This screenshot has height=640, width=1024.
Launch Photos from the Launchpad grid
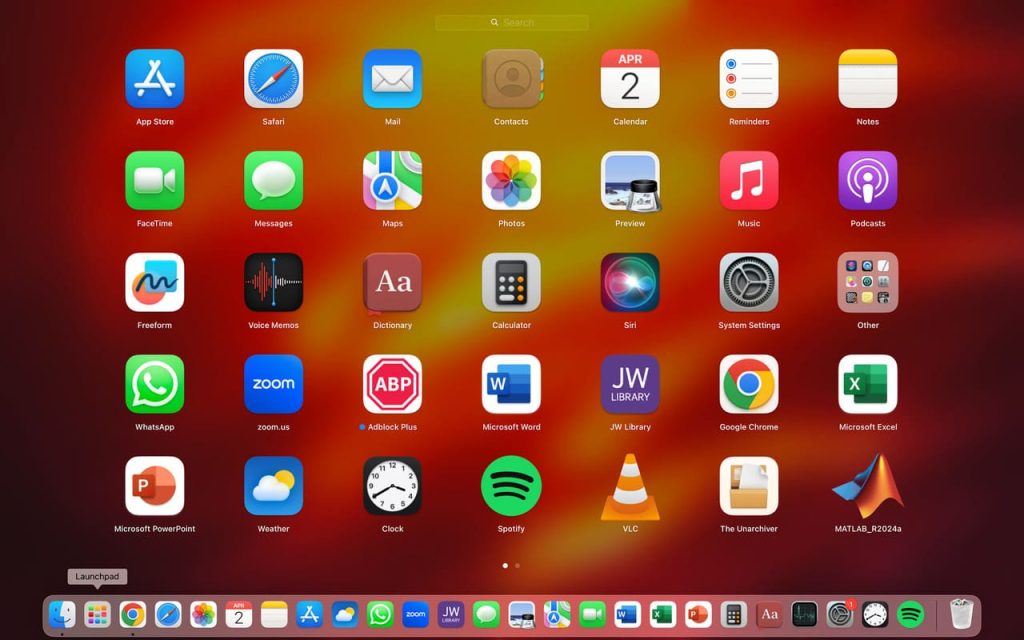click(511, 180)
